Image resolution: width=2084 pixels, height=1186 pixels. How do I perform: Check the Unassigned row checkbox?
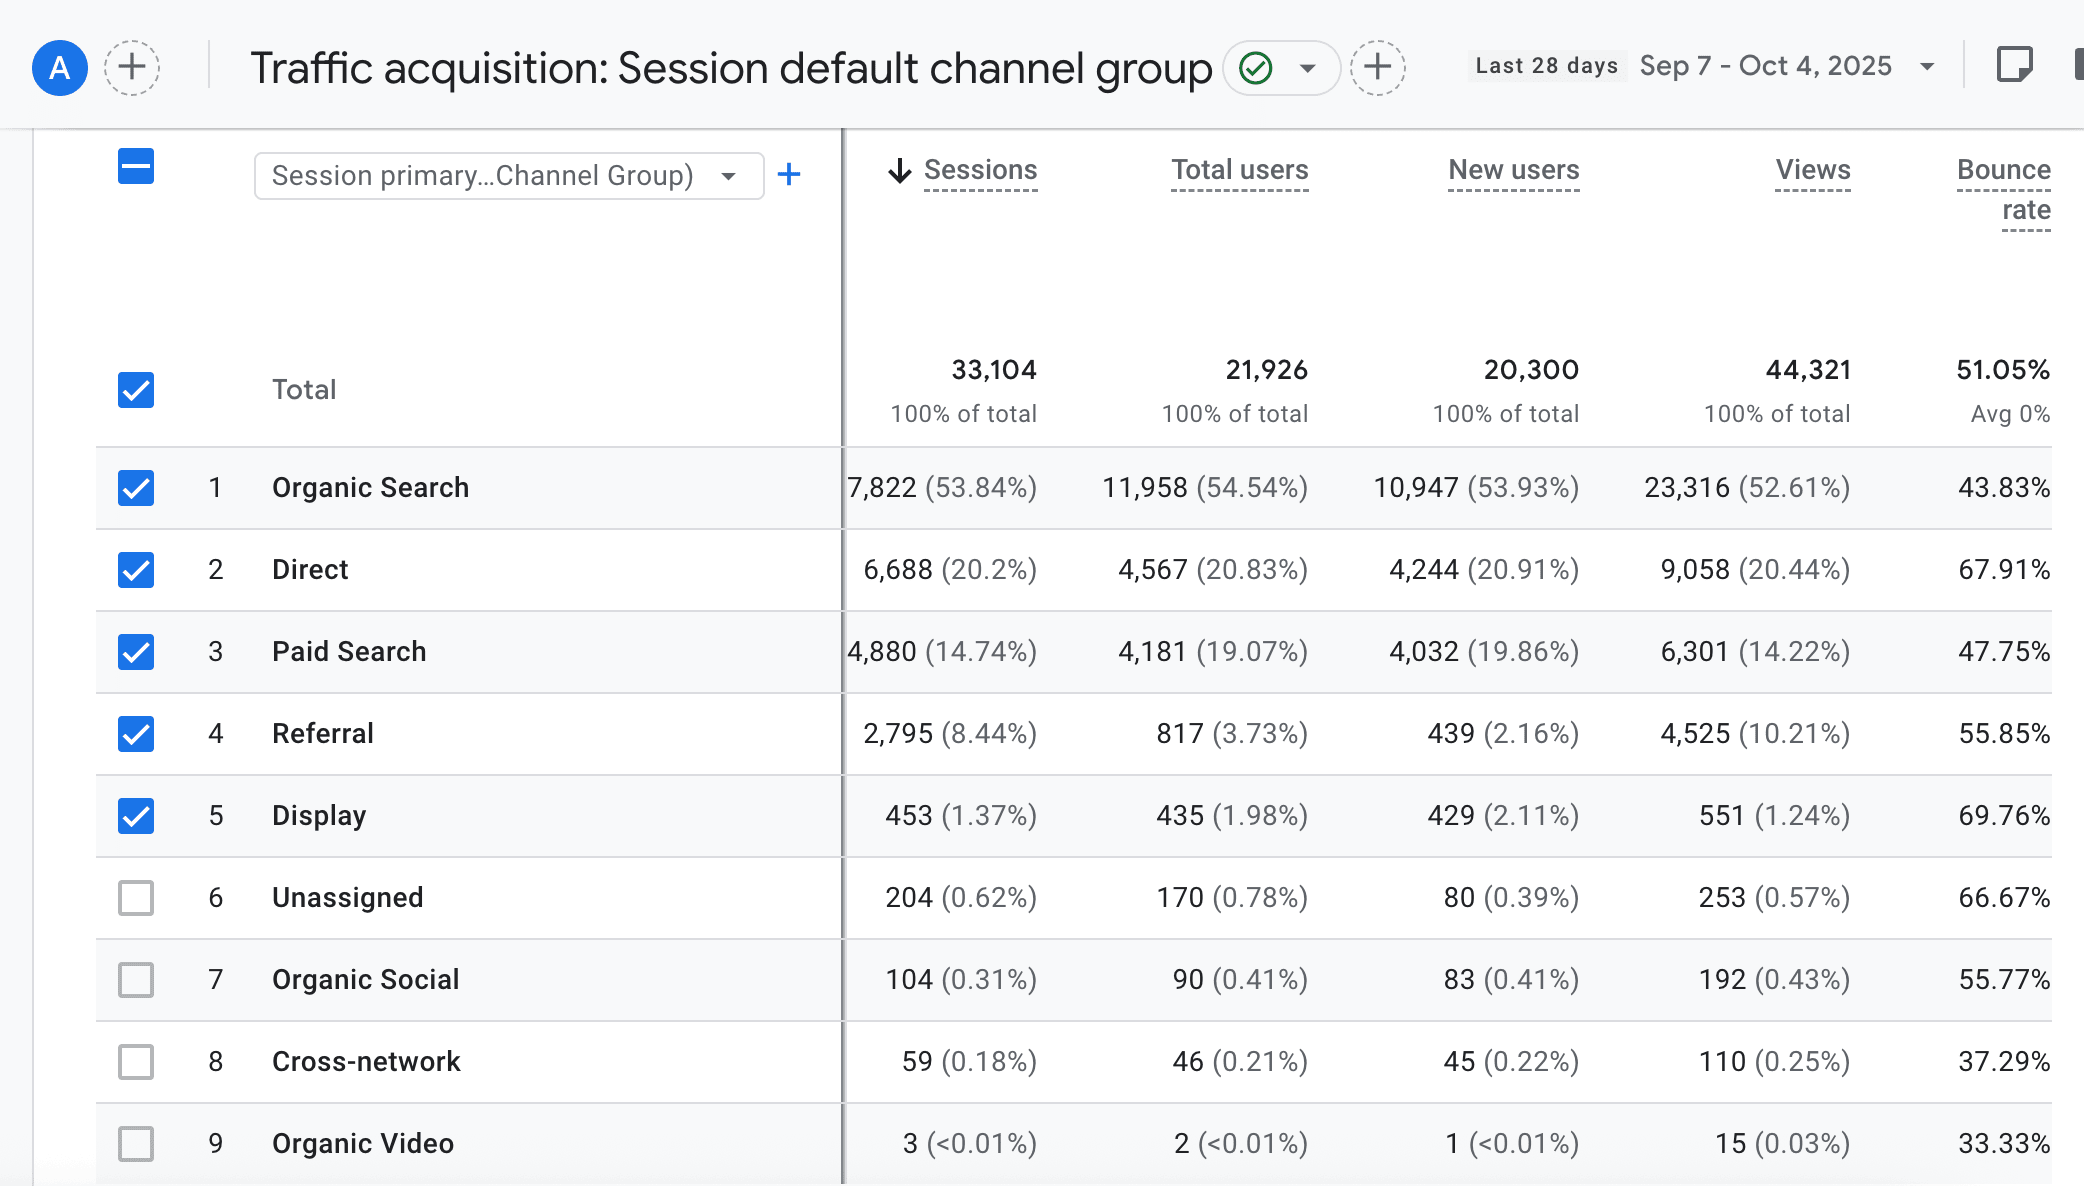coord(136,898)
